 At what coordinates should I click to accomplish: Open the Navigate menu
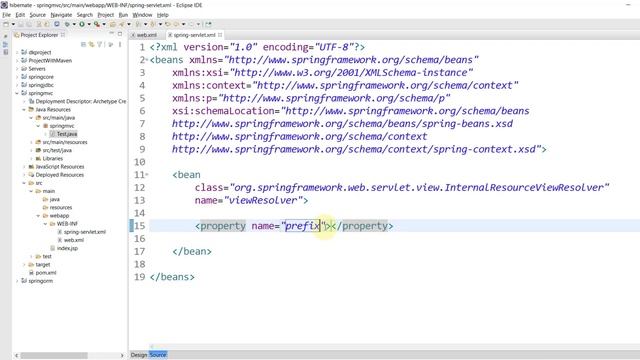point(61,15)
